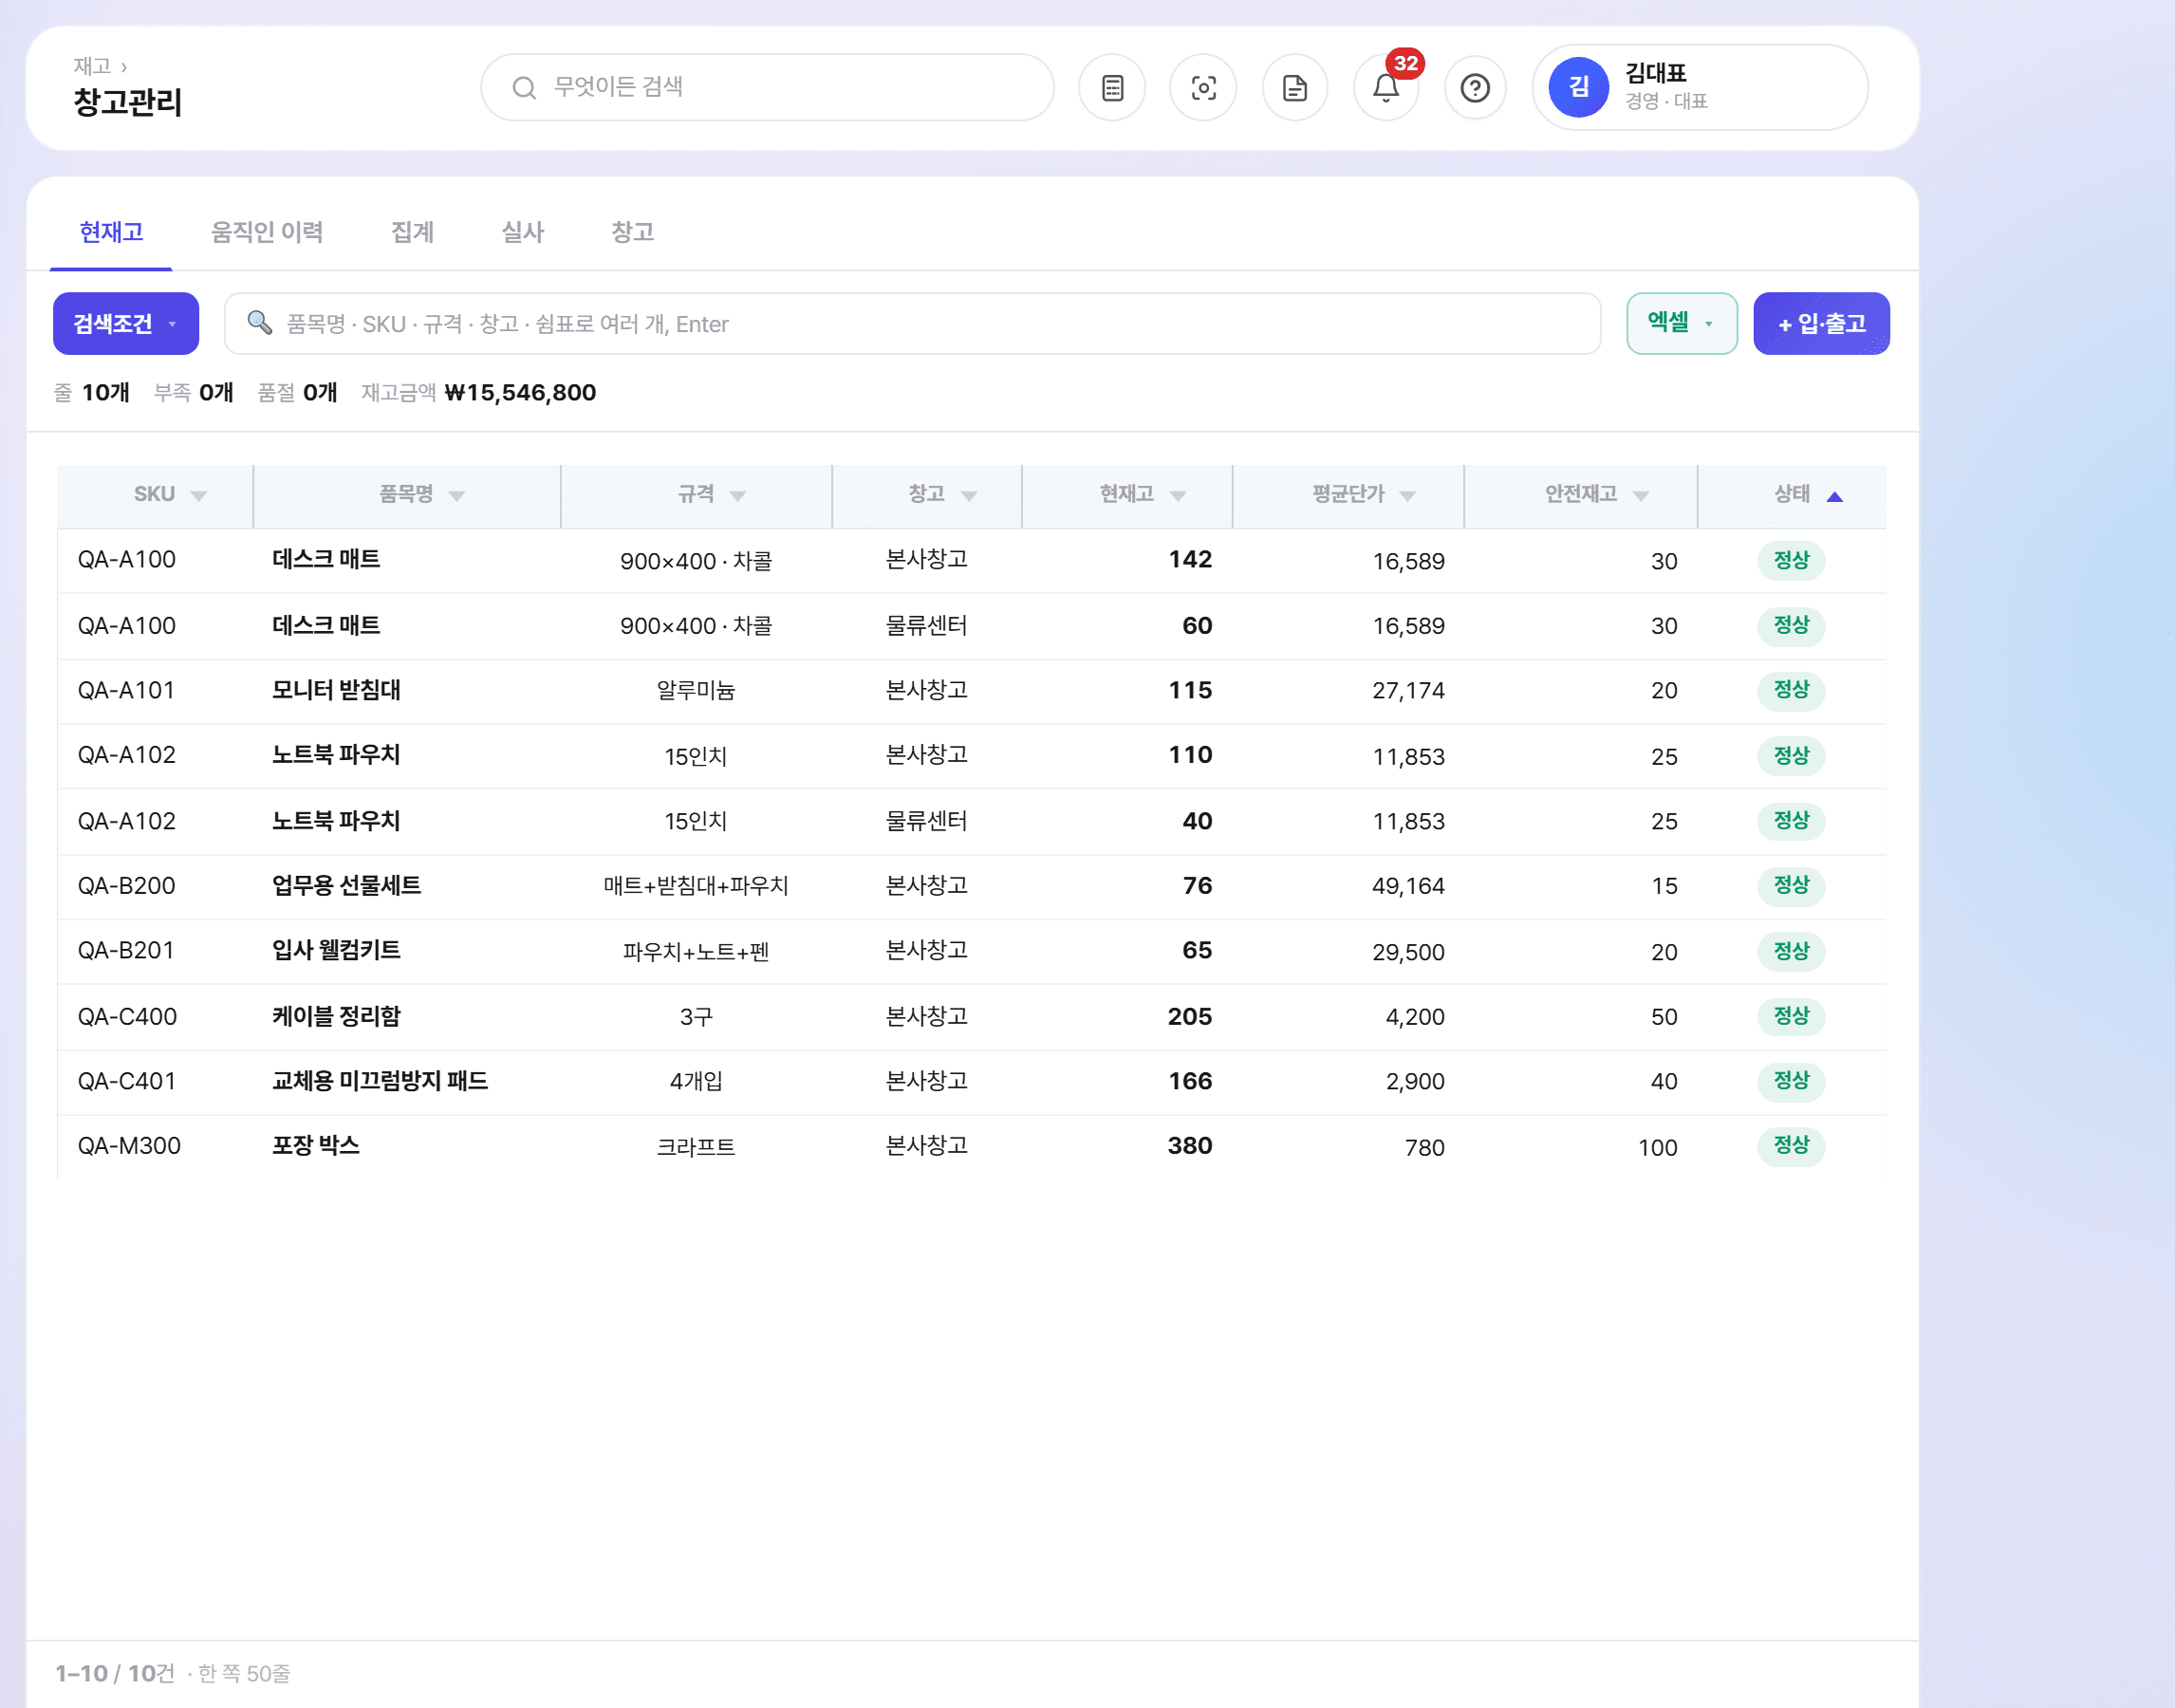Image resolution: width=2175 pixels, height=1708 pixels.
Task: Click the 김 user avatar circle
Action: click(1578, 88)
